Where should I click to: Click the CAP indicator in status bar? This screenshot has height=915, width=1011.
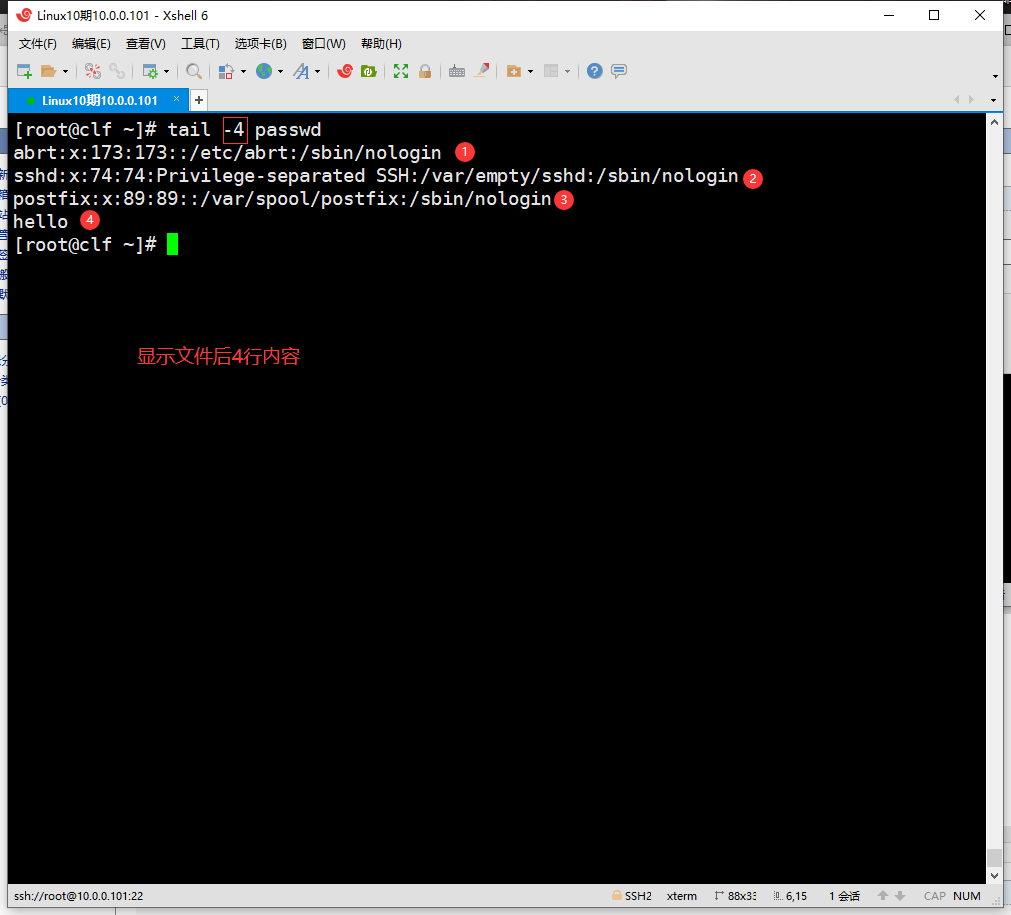point(934,896)
